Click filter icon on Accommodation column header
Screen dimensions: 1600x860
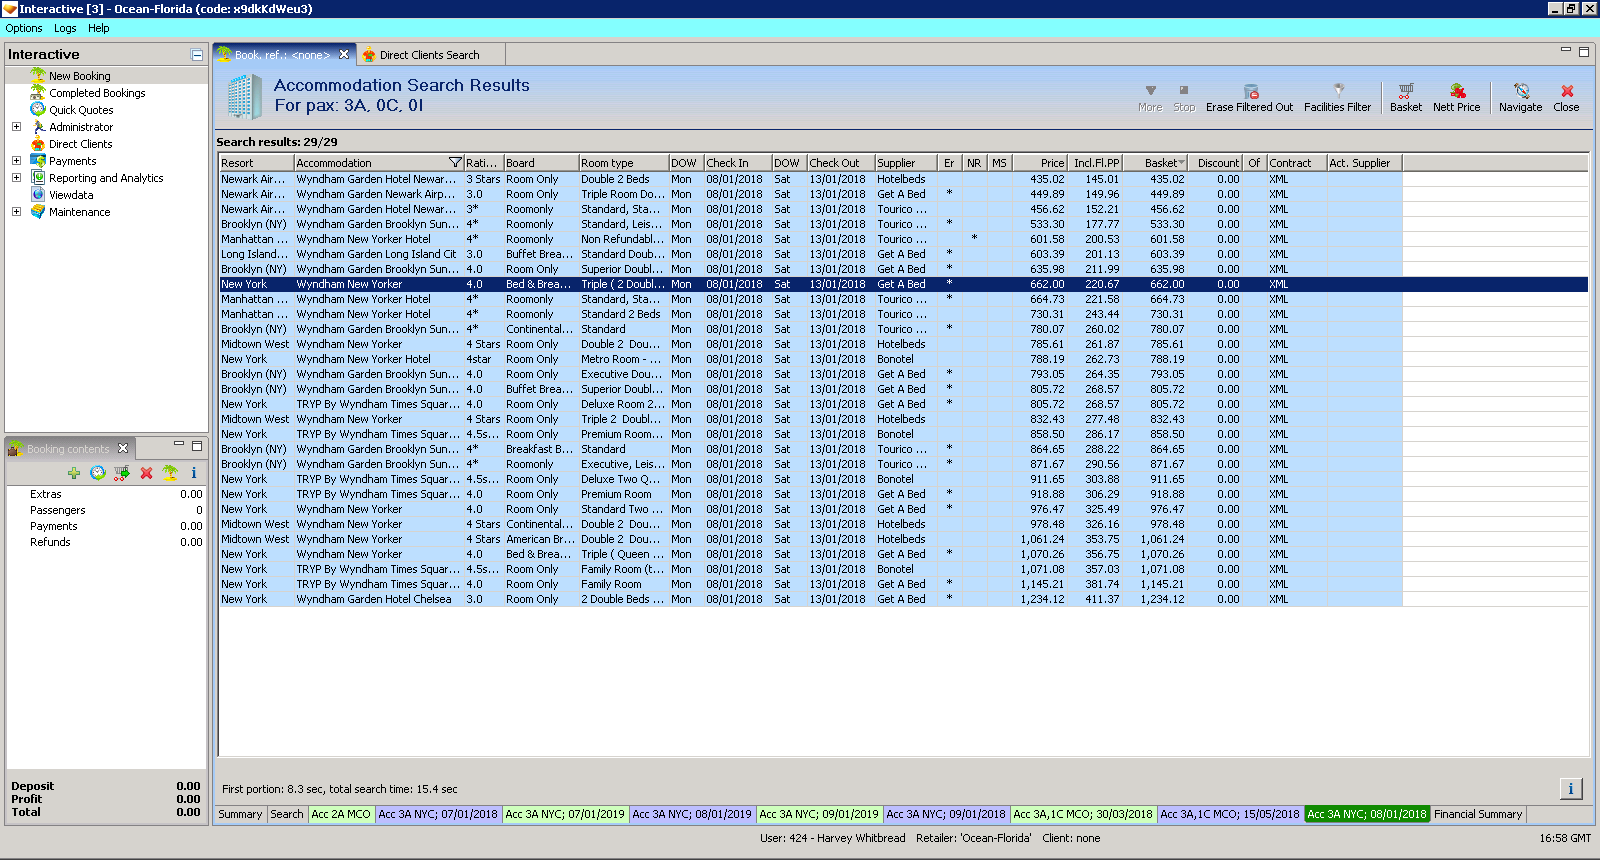point(455,163)
